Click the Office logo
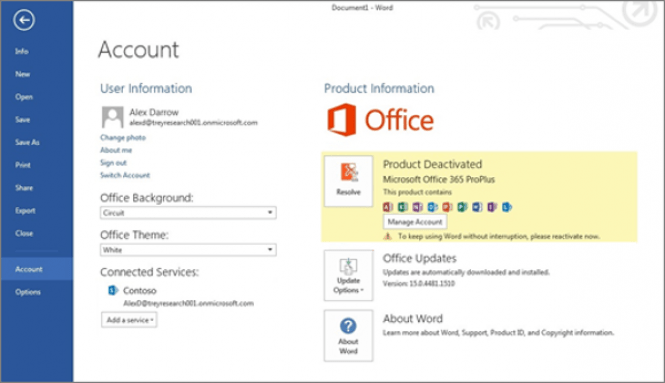 [x=380, y=120]
